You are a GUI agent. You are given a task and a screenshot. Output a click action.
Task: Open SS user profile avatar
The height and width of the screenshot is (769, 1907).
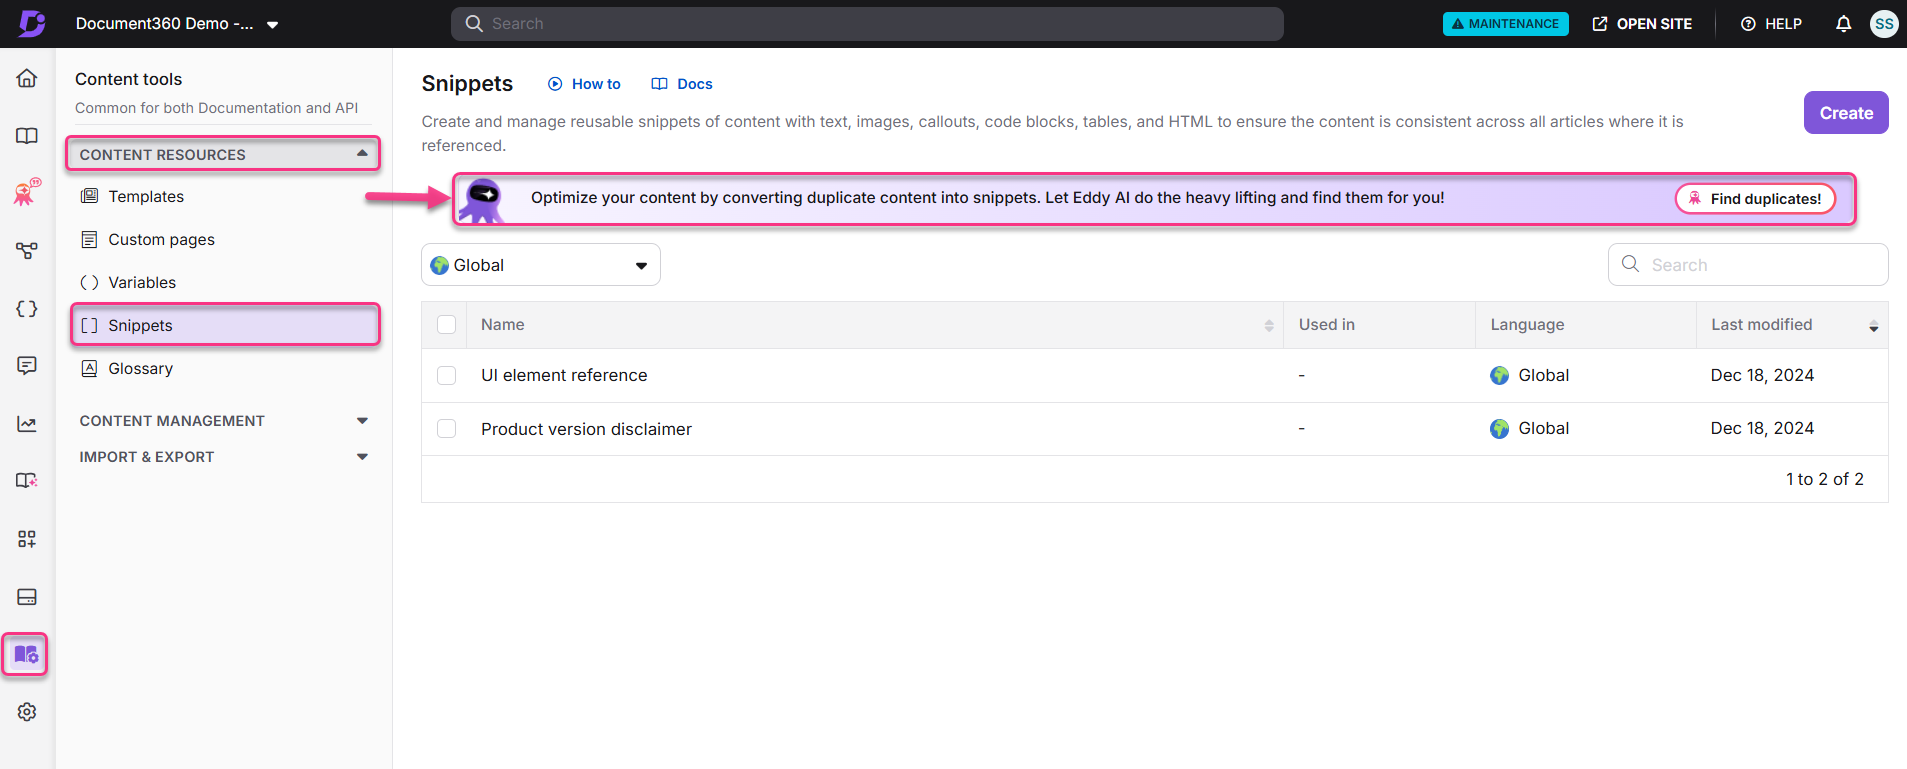point(1884,24)
